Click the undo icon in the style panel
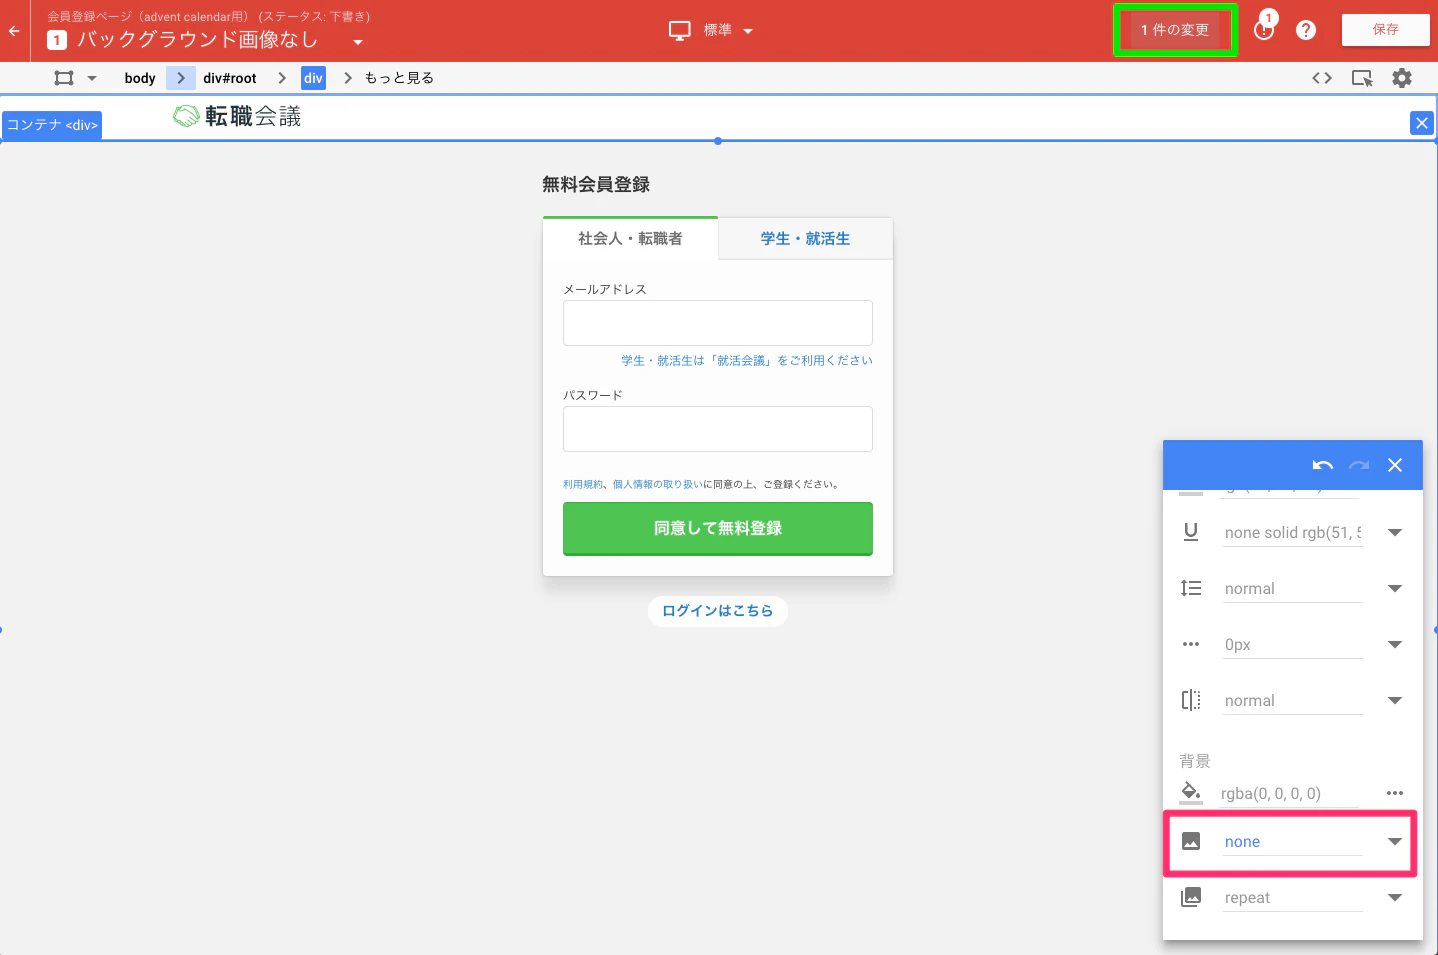 1323,465
